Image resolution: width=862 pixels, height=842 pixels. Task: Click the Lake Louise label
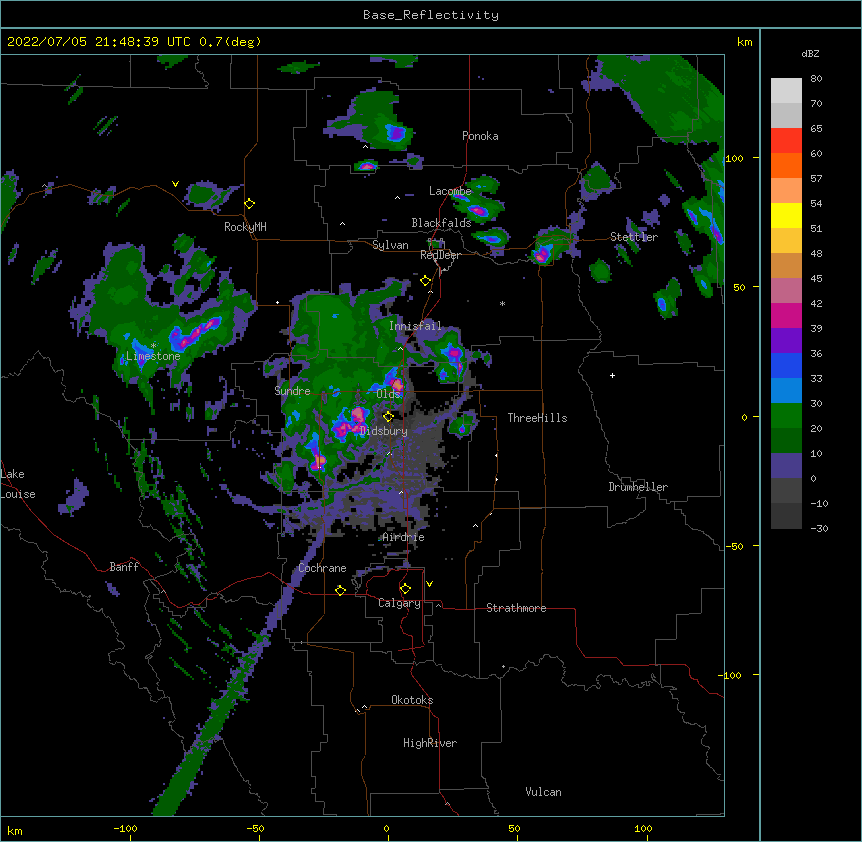point(18,484)
